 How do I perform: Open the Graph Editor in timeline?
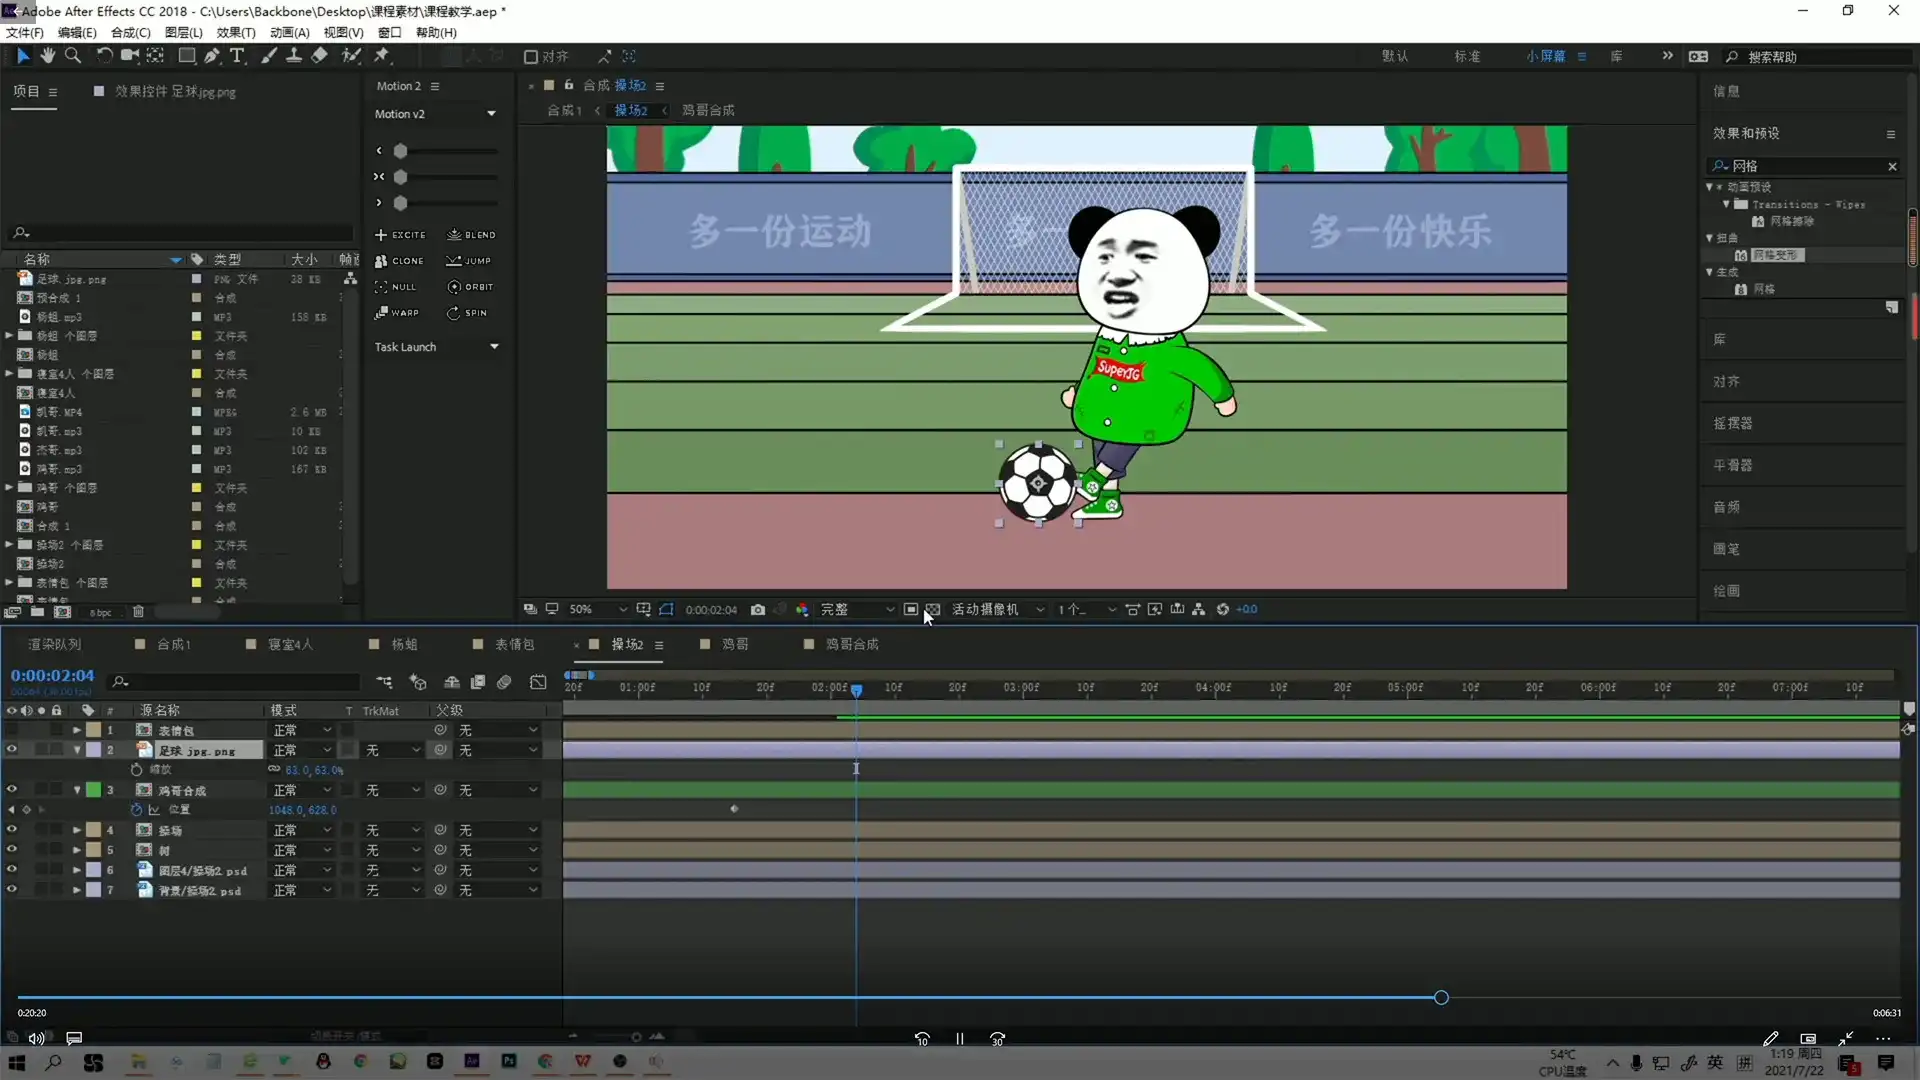pos(538,682)
